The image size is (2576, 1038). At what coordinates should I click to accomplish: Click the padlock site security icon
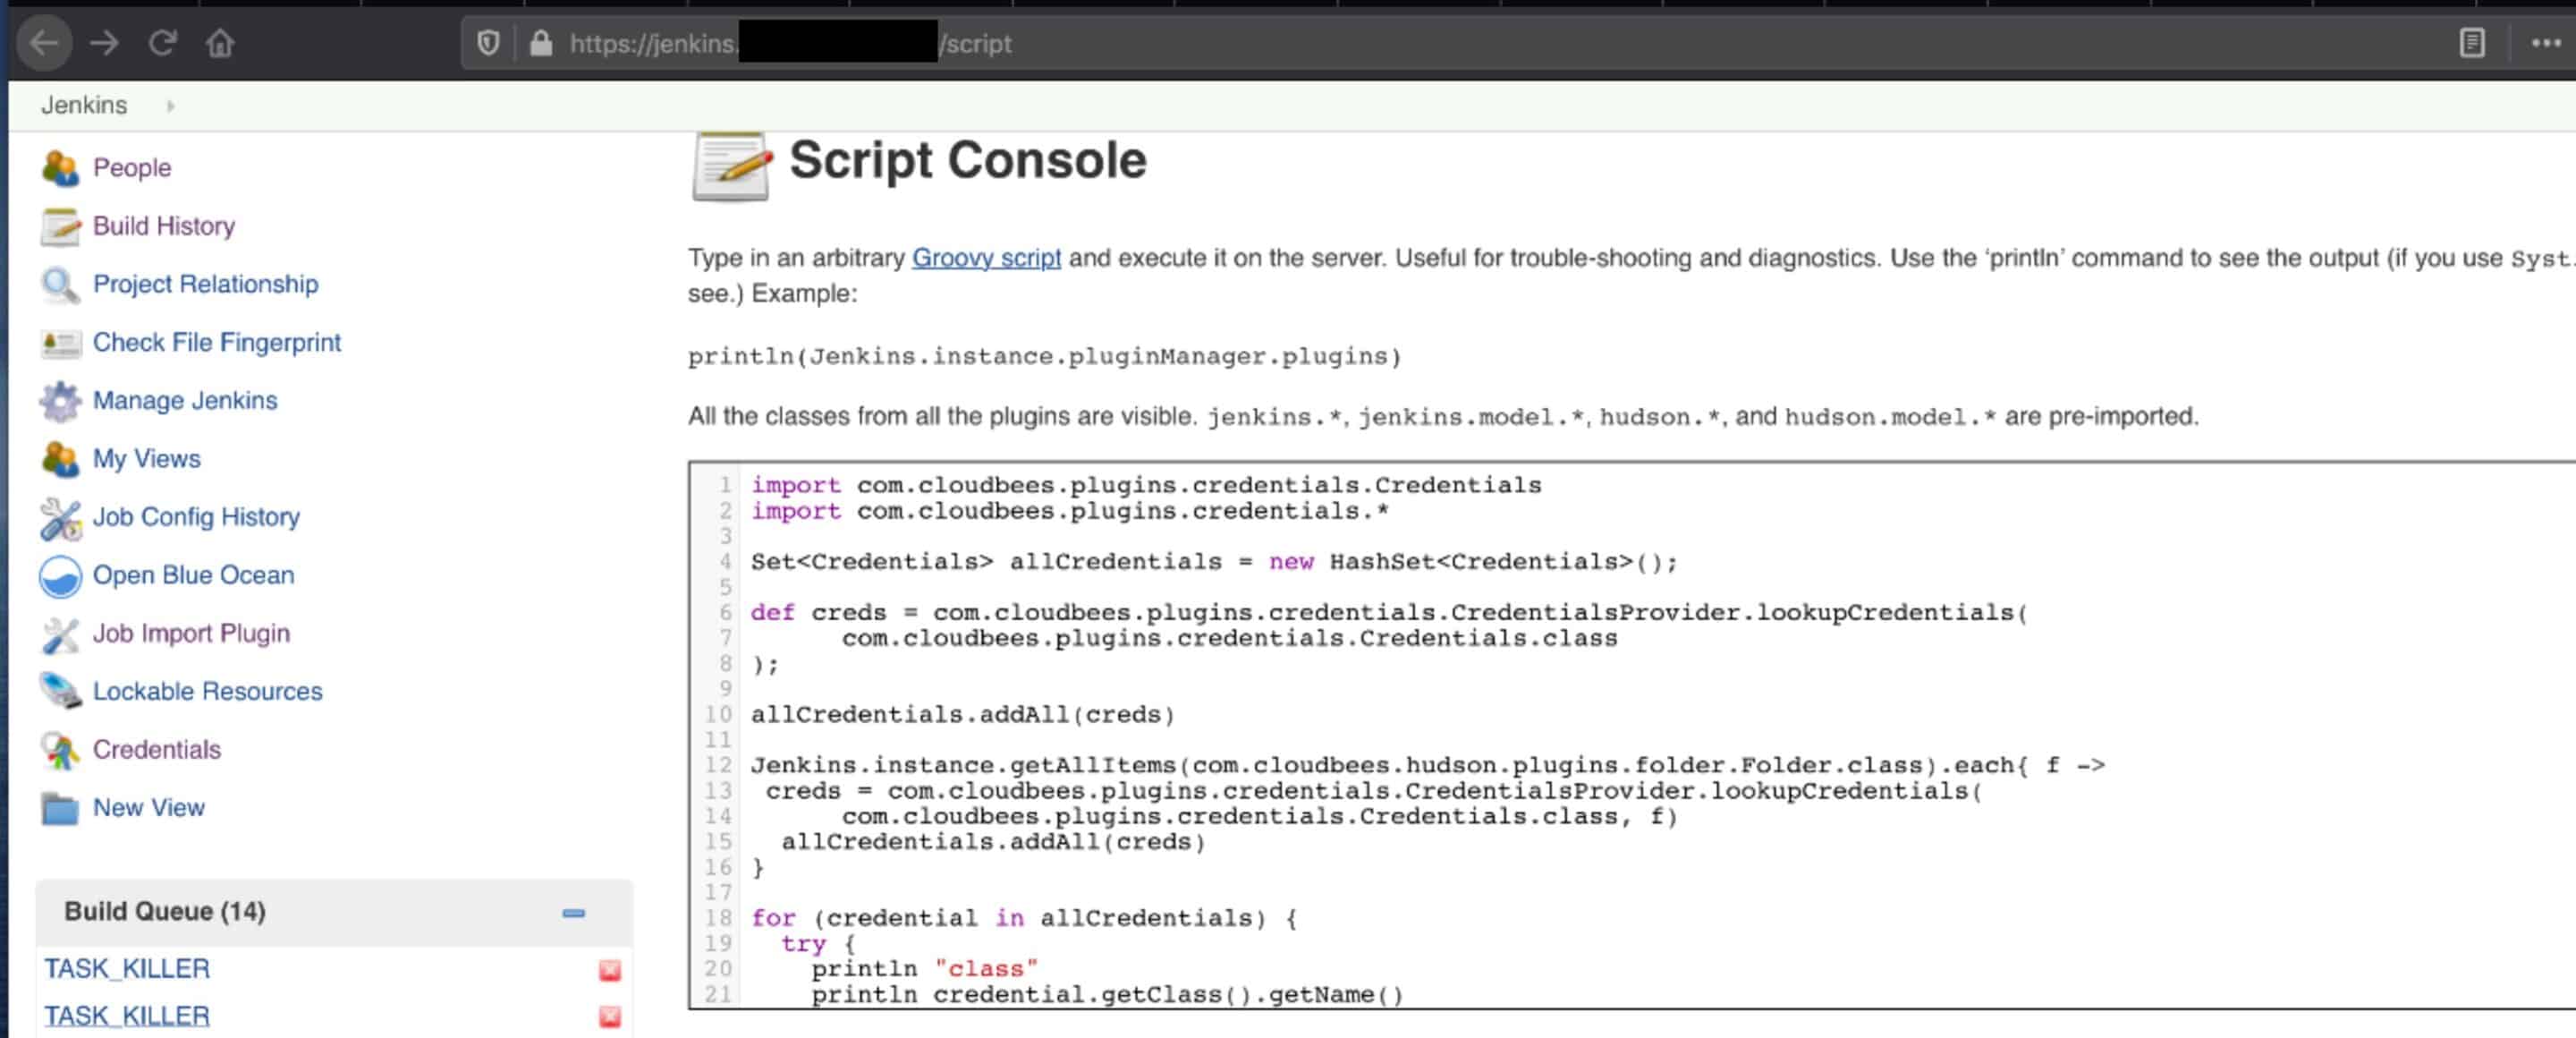tap(541, 43)
